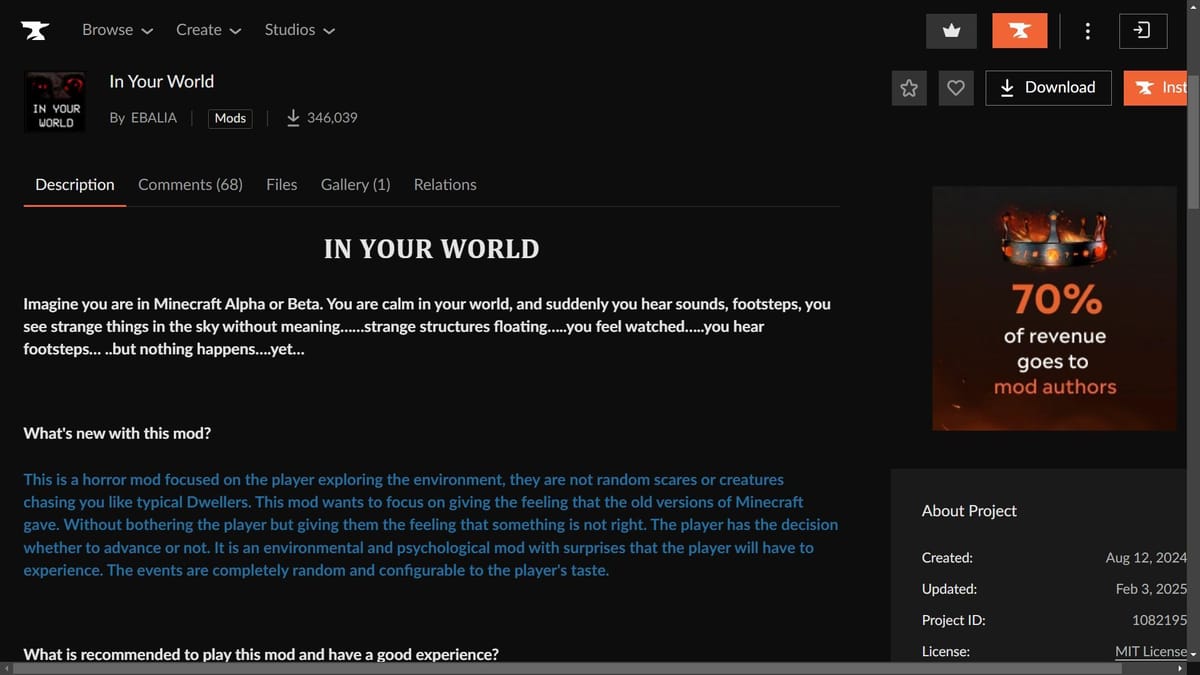Click the download arrow inside Download button
The height and width of the screenshot is (675, 1200).
1007,88
